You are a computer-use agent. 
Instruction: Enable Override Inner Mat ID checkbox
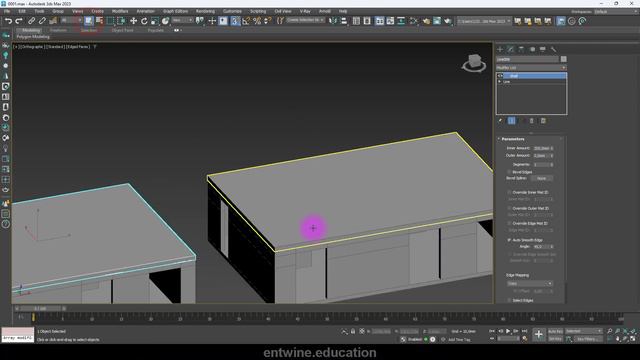[x=509, y=192]
